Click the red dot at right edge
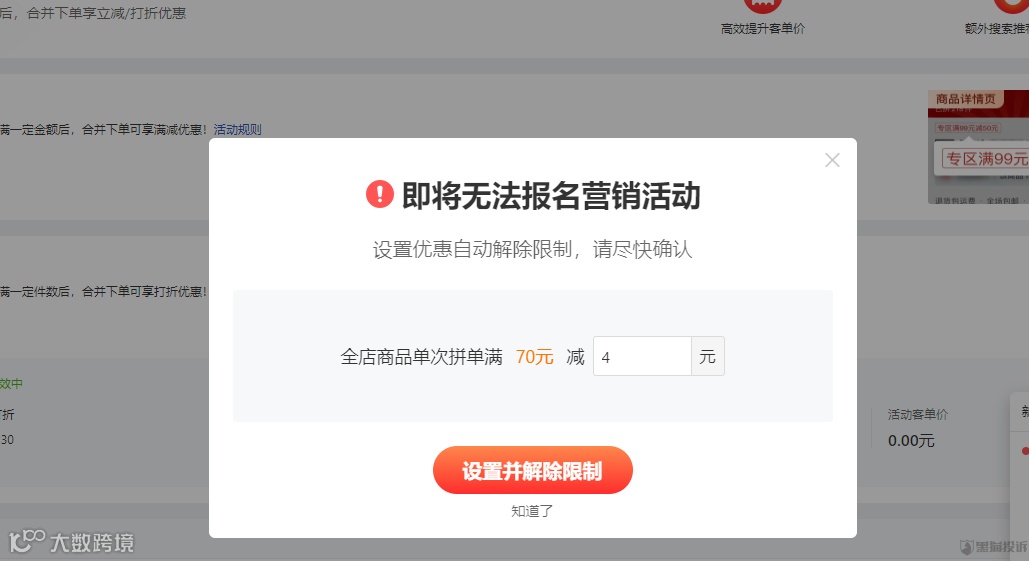 (1025, 451)
